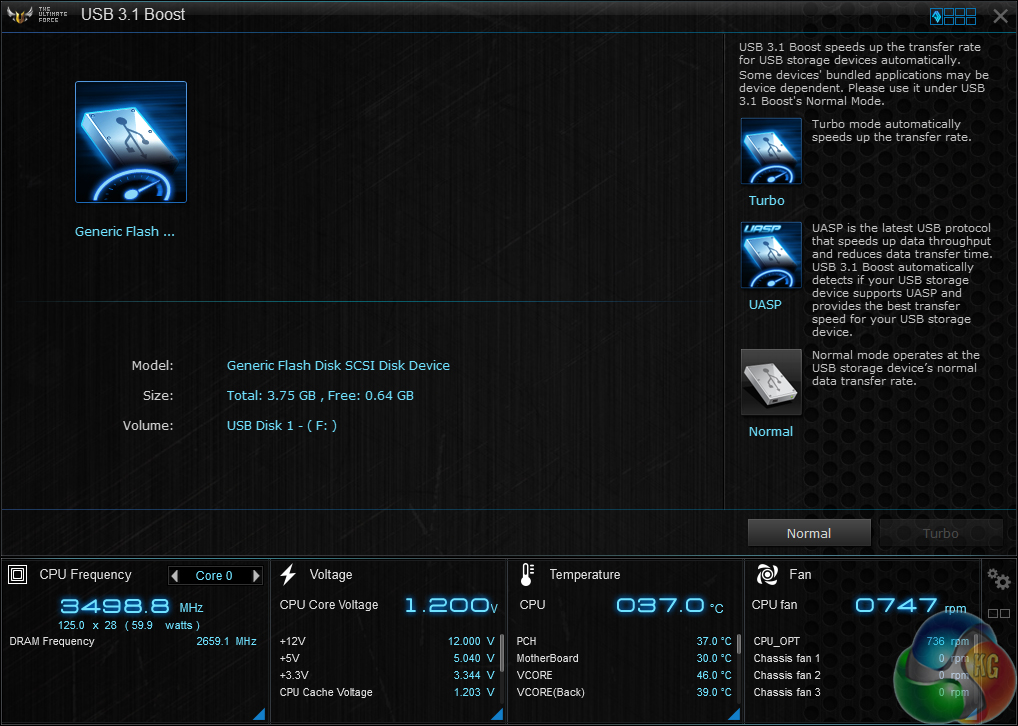The image size is (1018, 726).
Task: Expand the Voltage panel corner arrow
Action: click(x=497, y=714)
